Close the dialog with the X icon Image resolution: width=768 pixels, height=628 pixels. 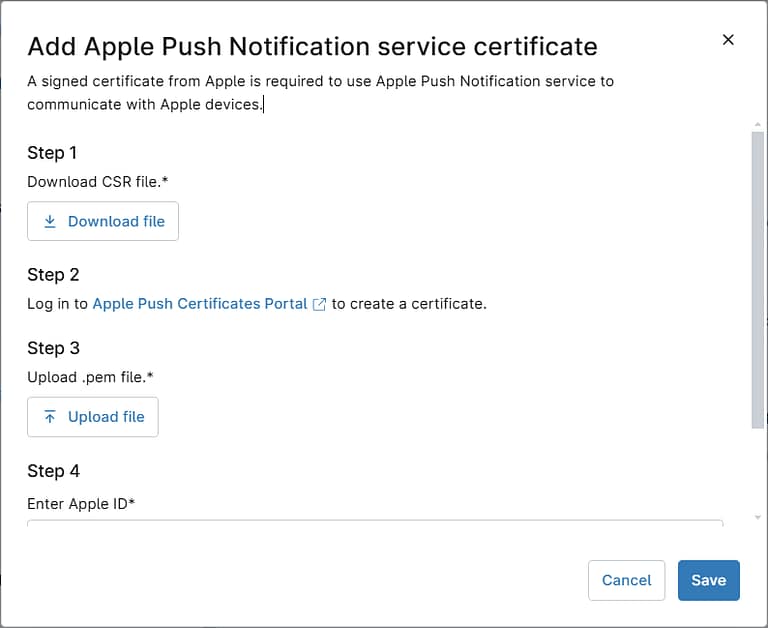tap(728, 40)
